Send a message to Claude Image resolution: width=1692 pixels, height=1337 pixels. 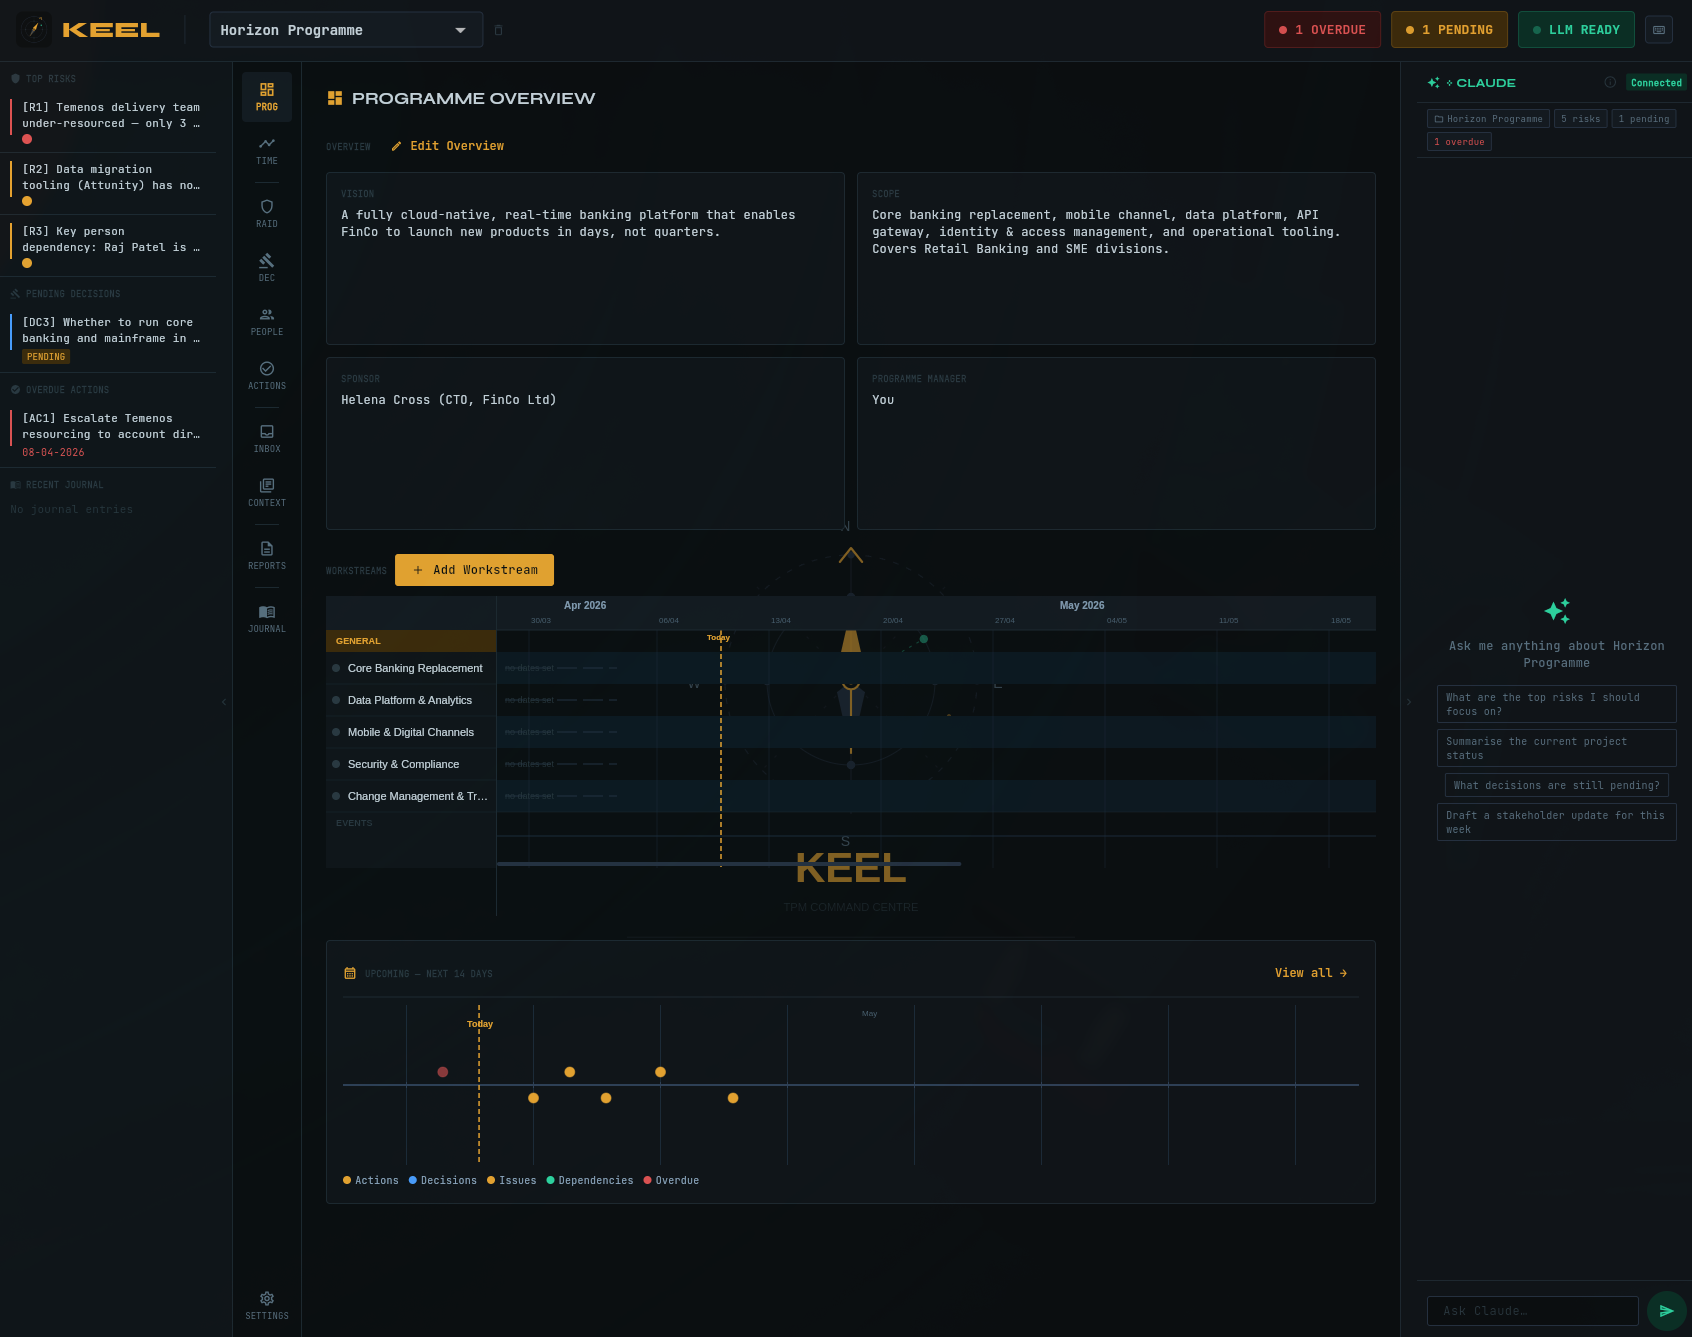(x=1665, y=1310)
